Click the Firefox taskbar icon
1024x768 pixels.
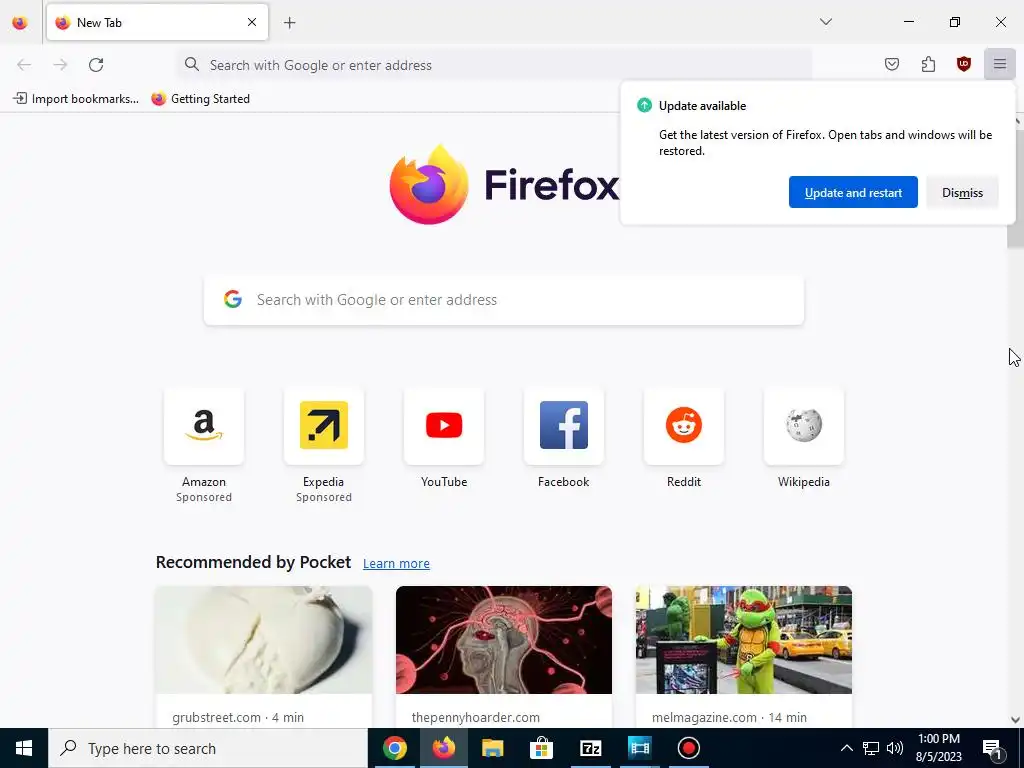pyautogui.click(x=443, y=748)
